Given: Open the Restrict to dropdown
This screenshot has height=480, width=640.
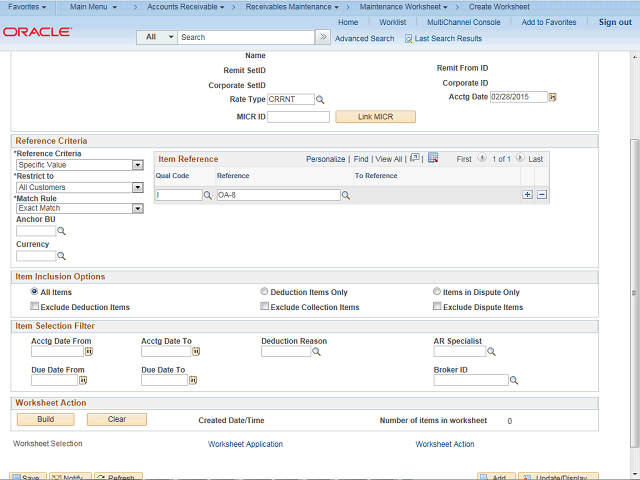Looking at the screenshot, I should click(x=138, y=187).
